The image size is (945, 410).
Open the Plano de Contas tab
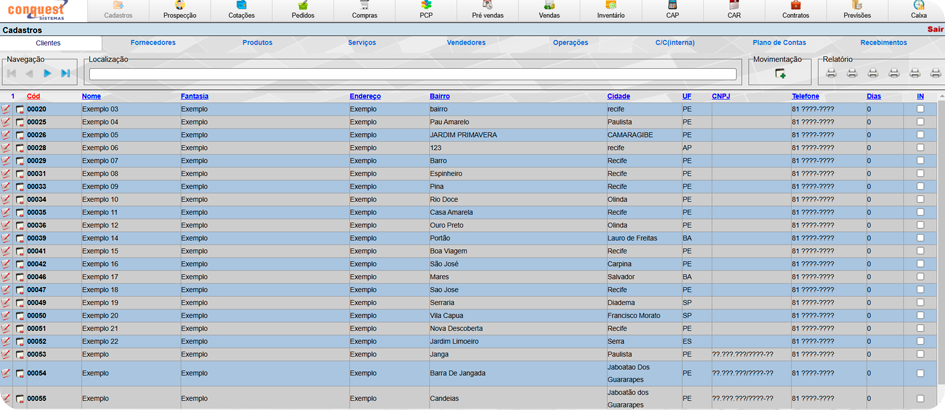[x=779, y=43]
